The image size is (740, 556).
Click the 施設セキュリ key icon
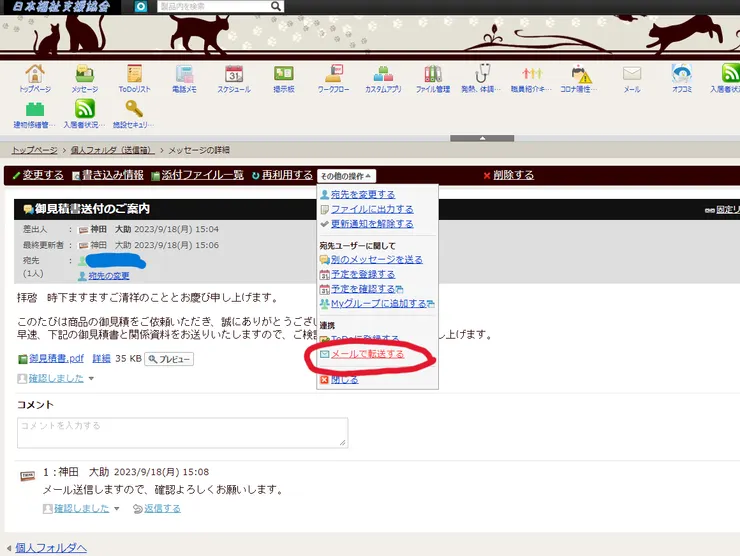click(134, 110)
